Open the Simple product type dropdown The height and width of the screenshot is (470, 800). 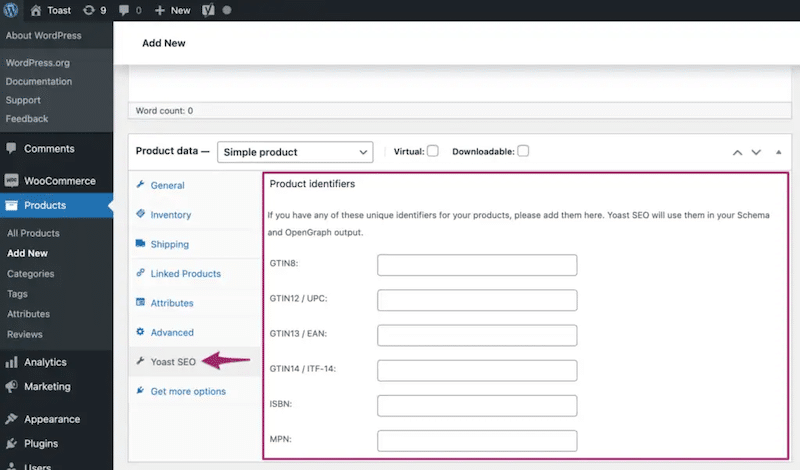pyautogui.click(x=294, y=152)
